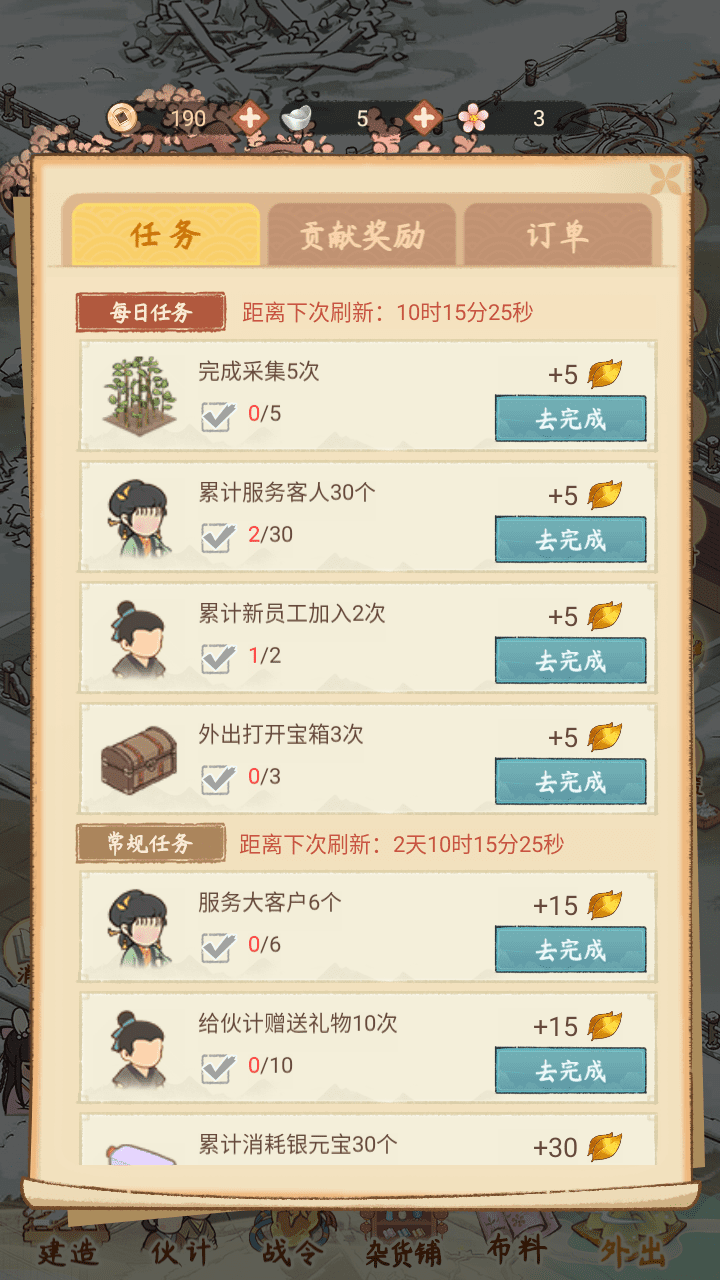Switch to the 订单 tab
Screen dimensions: 720x1280
(558, 236)
